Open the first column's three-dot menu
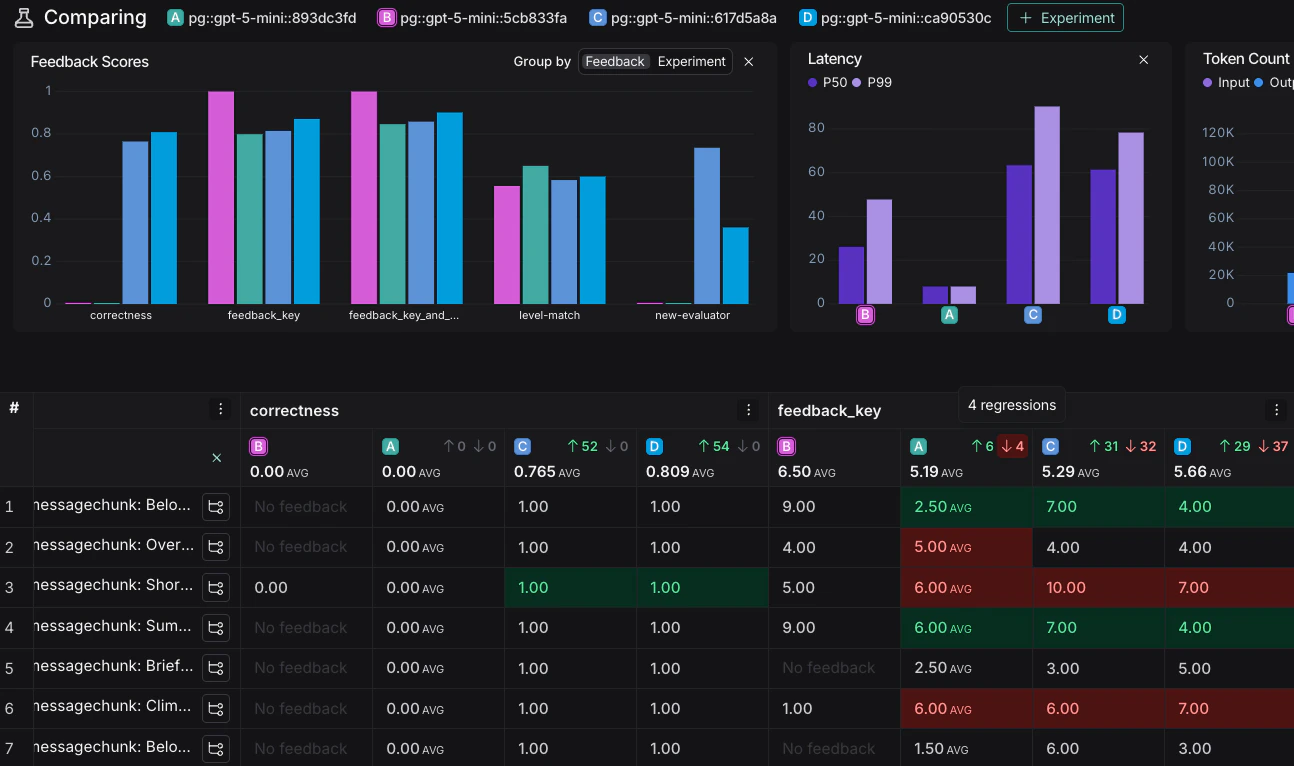 point(220,409)
